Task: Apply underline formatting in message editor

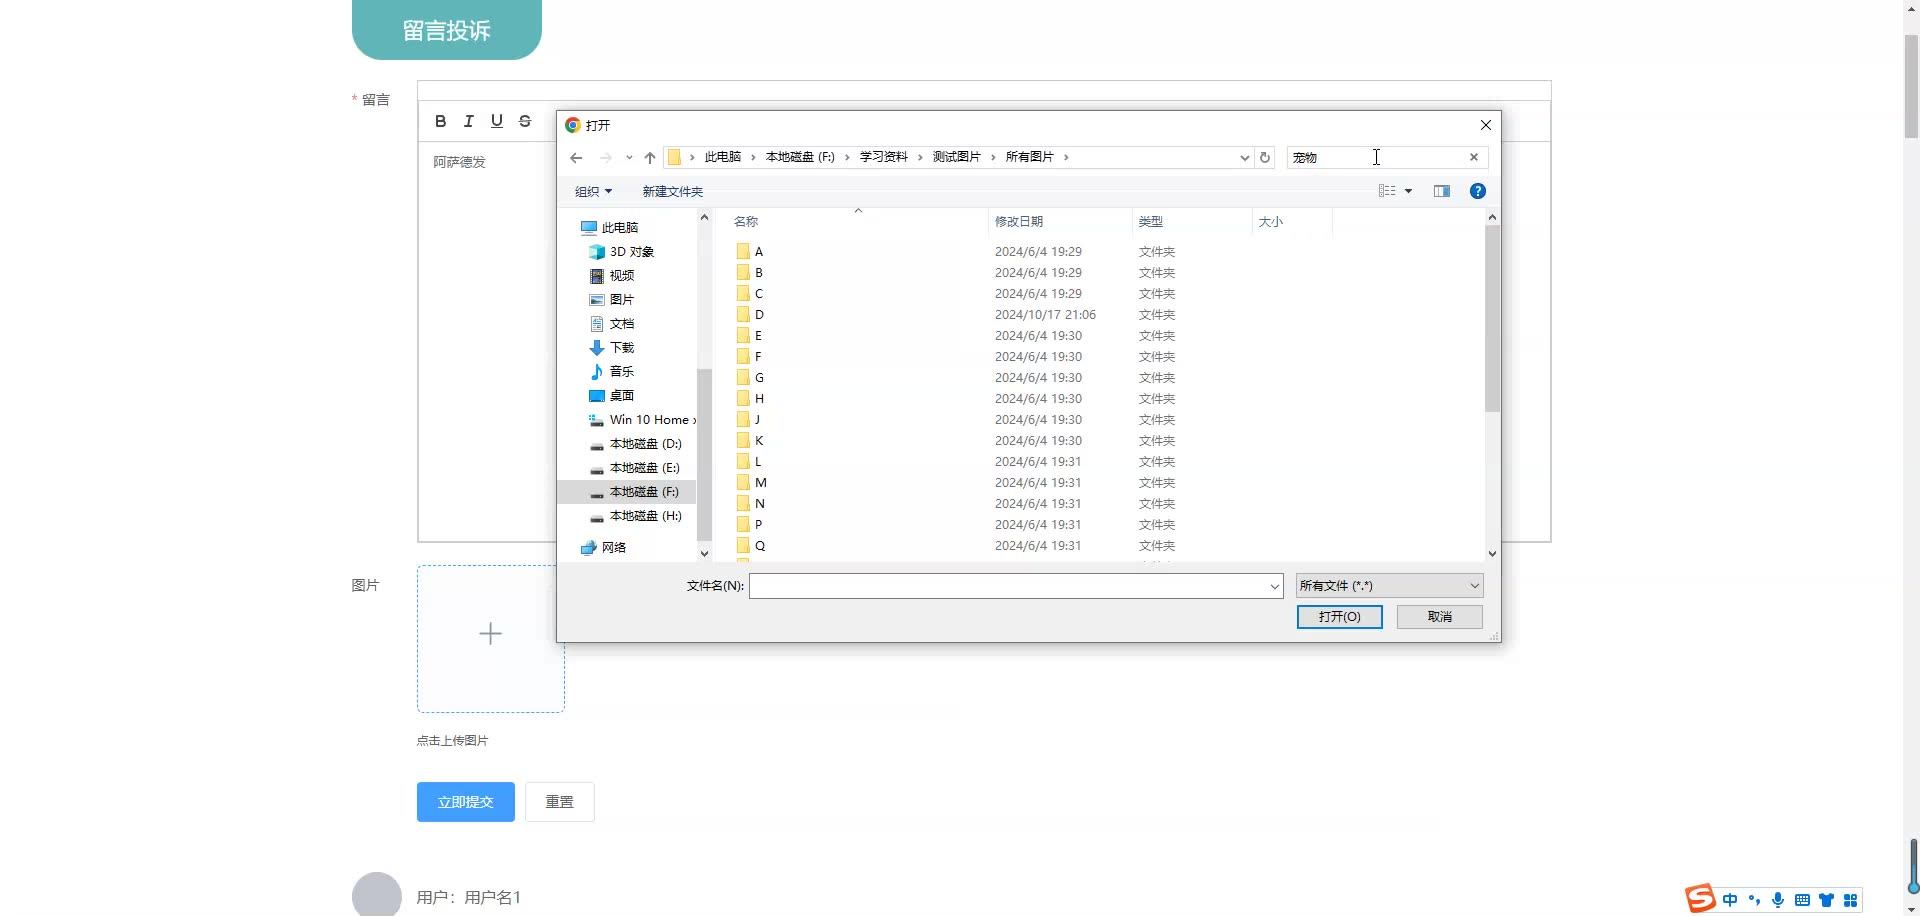Action: [x=497, y=121]
